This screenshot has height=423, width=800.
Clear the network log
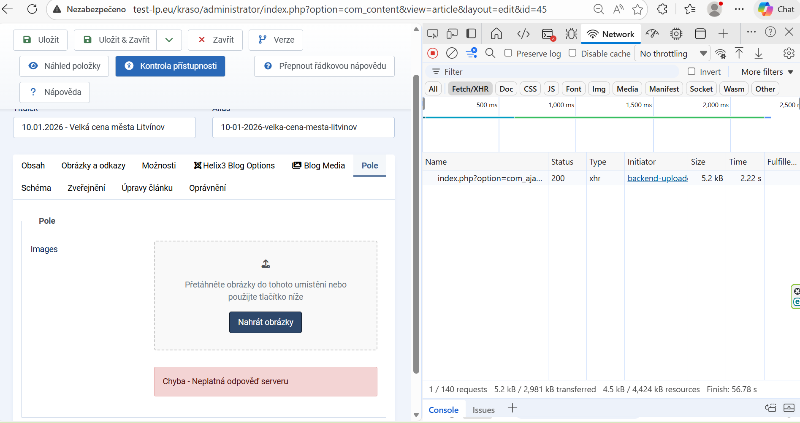pyautogui.click(x=452, y=53)
